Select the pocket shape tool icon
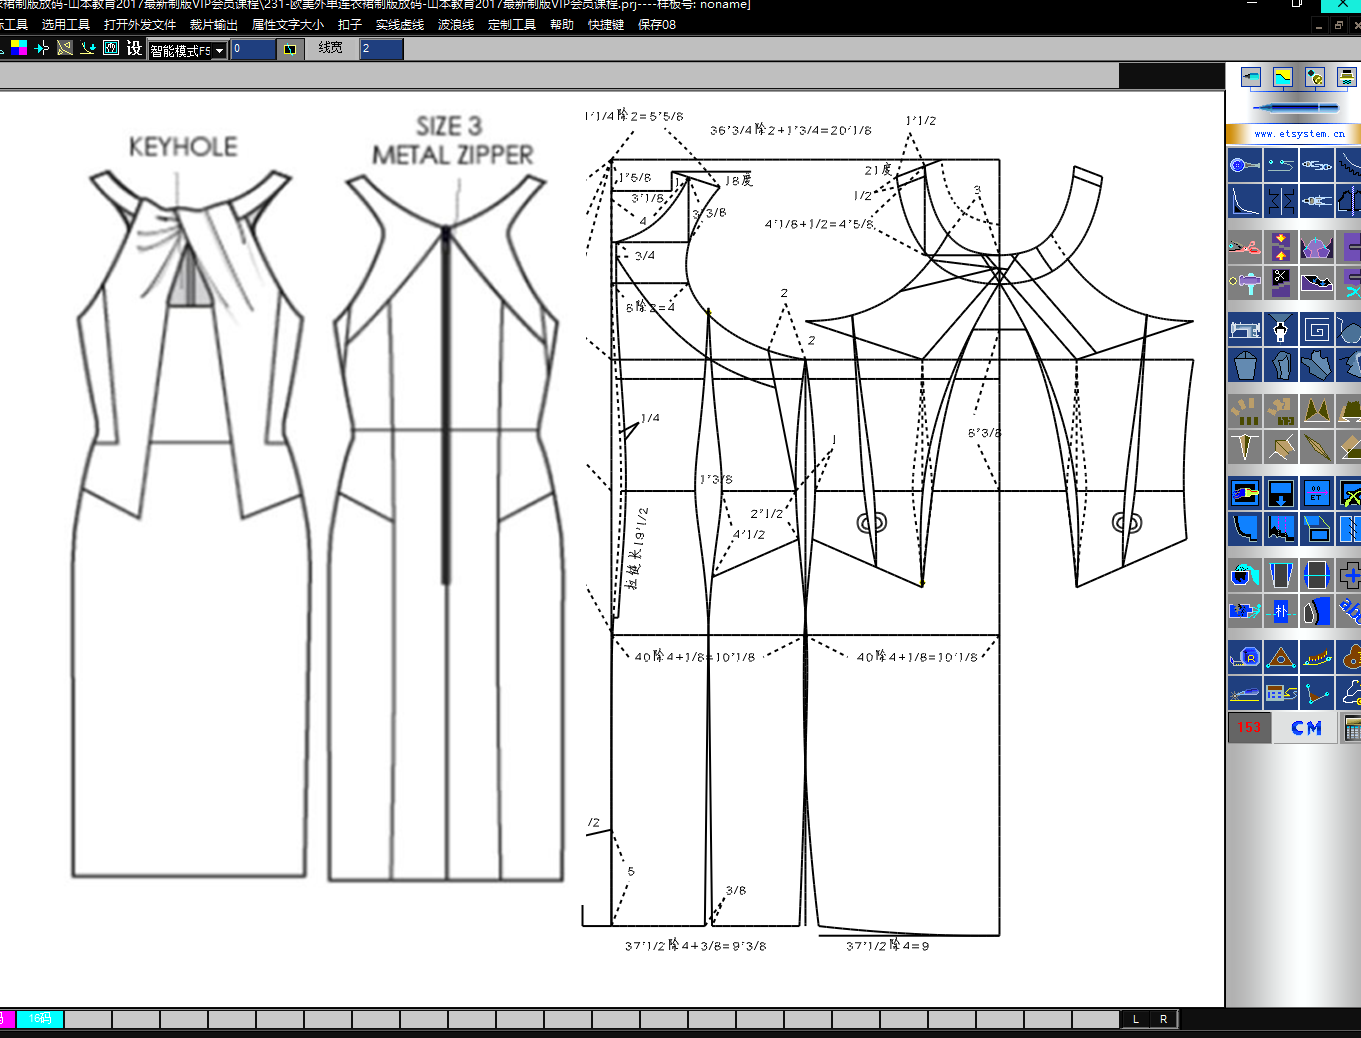The height and width of the screenshot is (1038, 1361). [1245, 365]
